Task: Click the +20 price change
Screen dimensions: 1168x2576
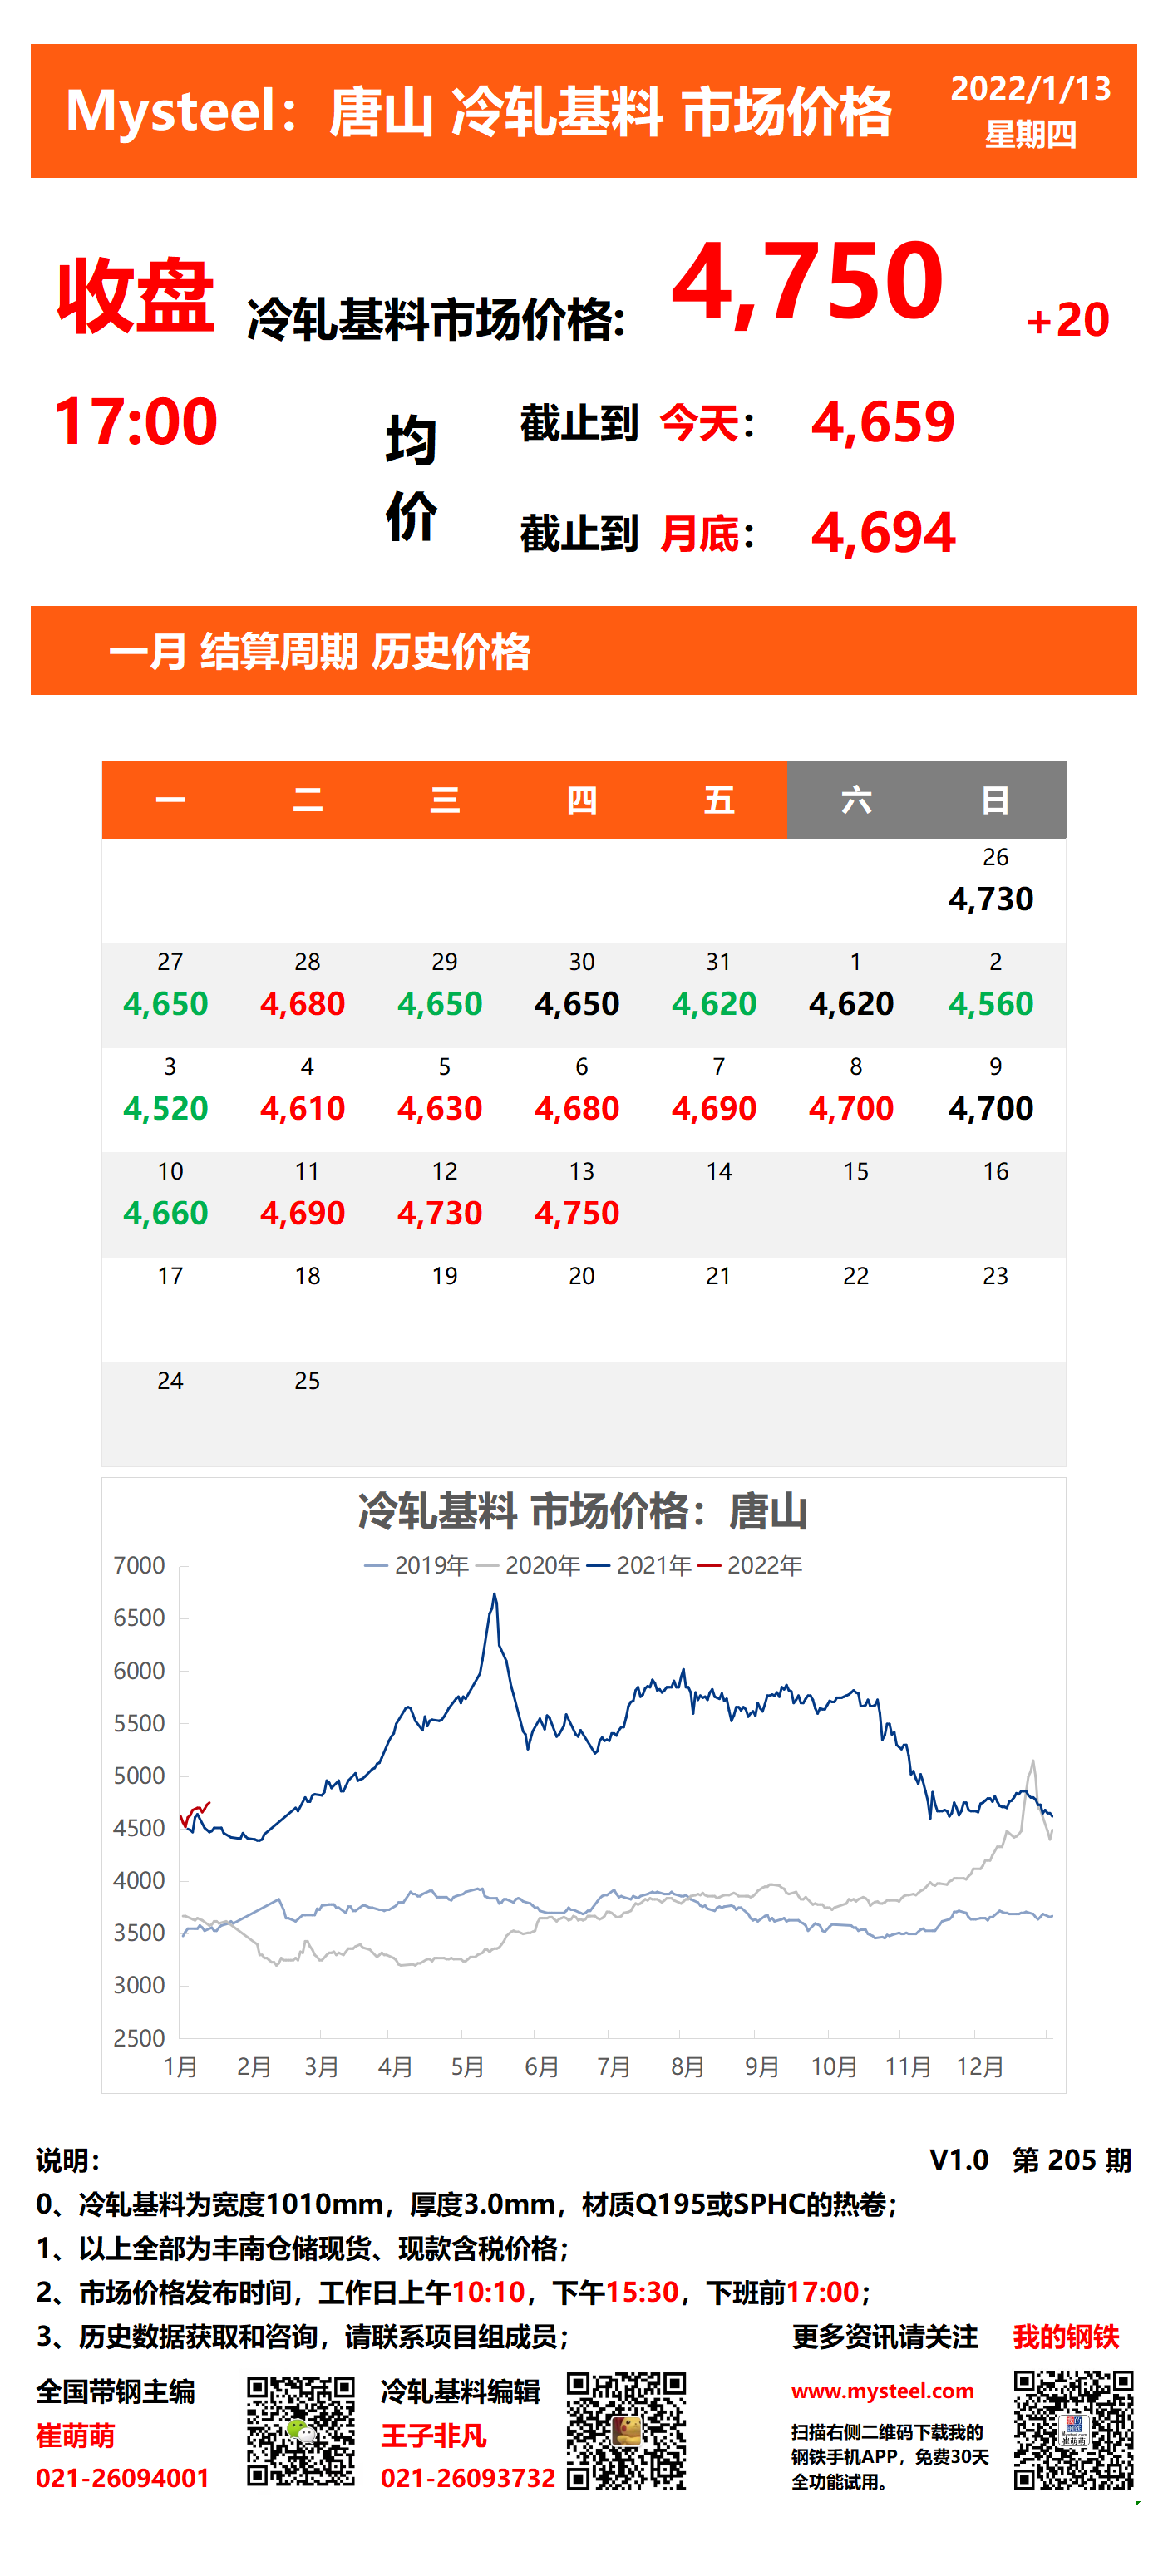Action: click(1067, 320)
